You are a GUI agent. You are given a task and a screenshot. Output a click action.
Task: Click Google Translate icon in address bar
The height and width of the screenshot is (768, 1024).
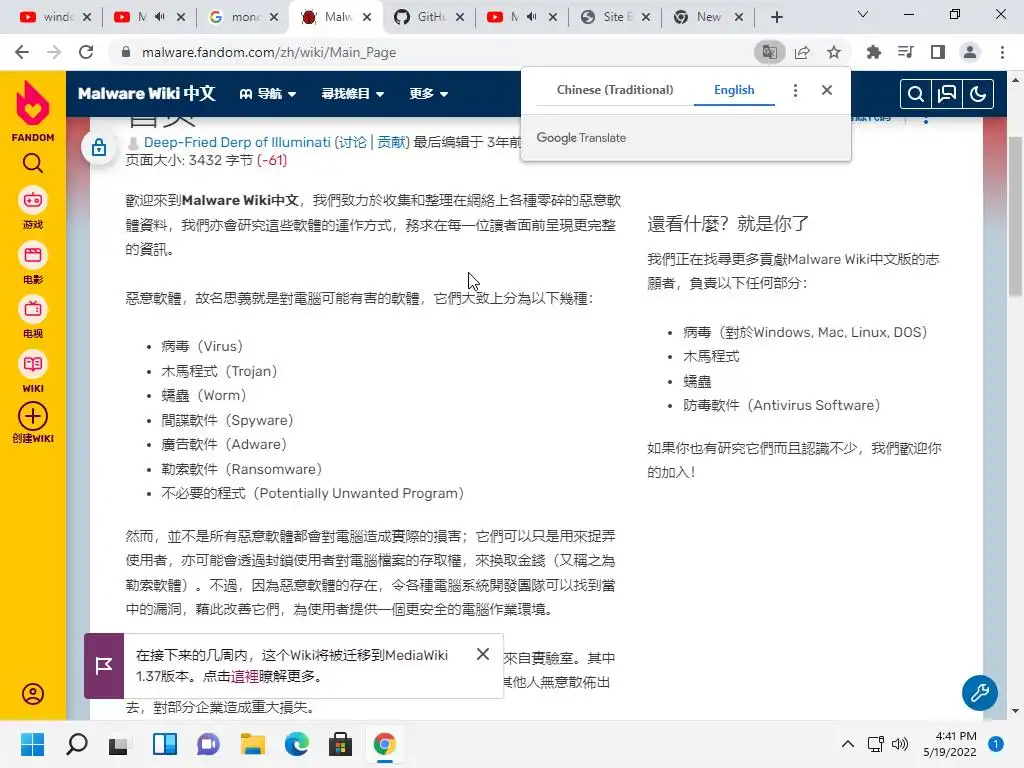click(x=770, y=52)
